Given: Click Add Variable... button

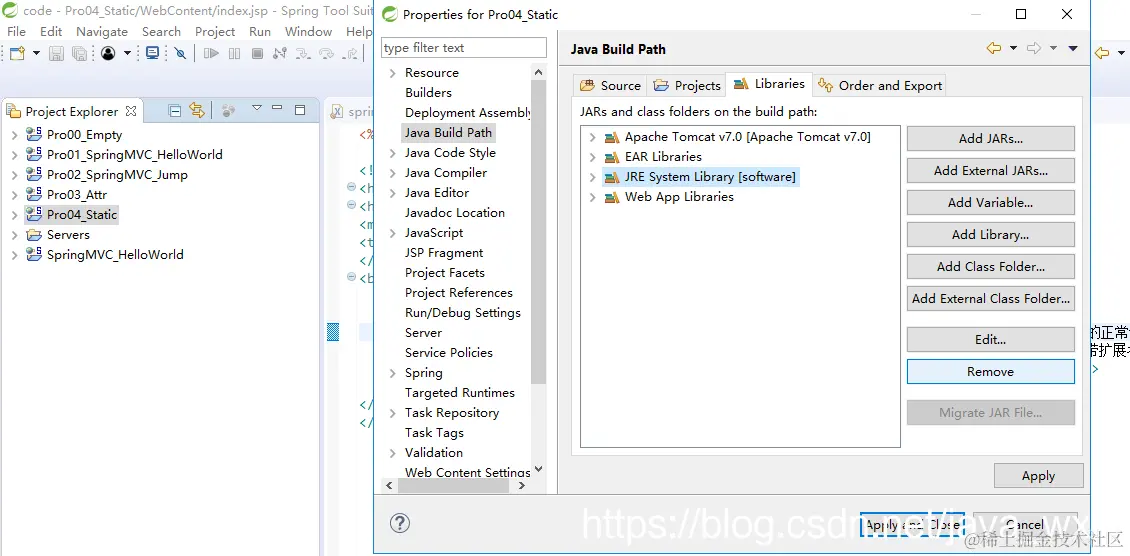Looking at the screenshot, I should pos(990,202).
